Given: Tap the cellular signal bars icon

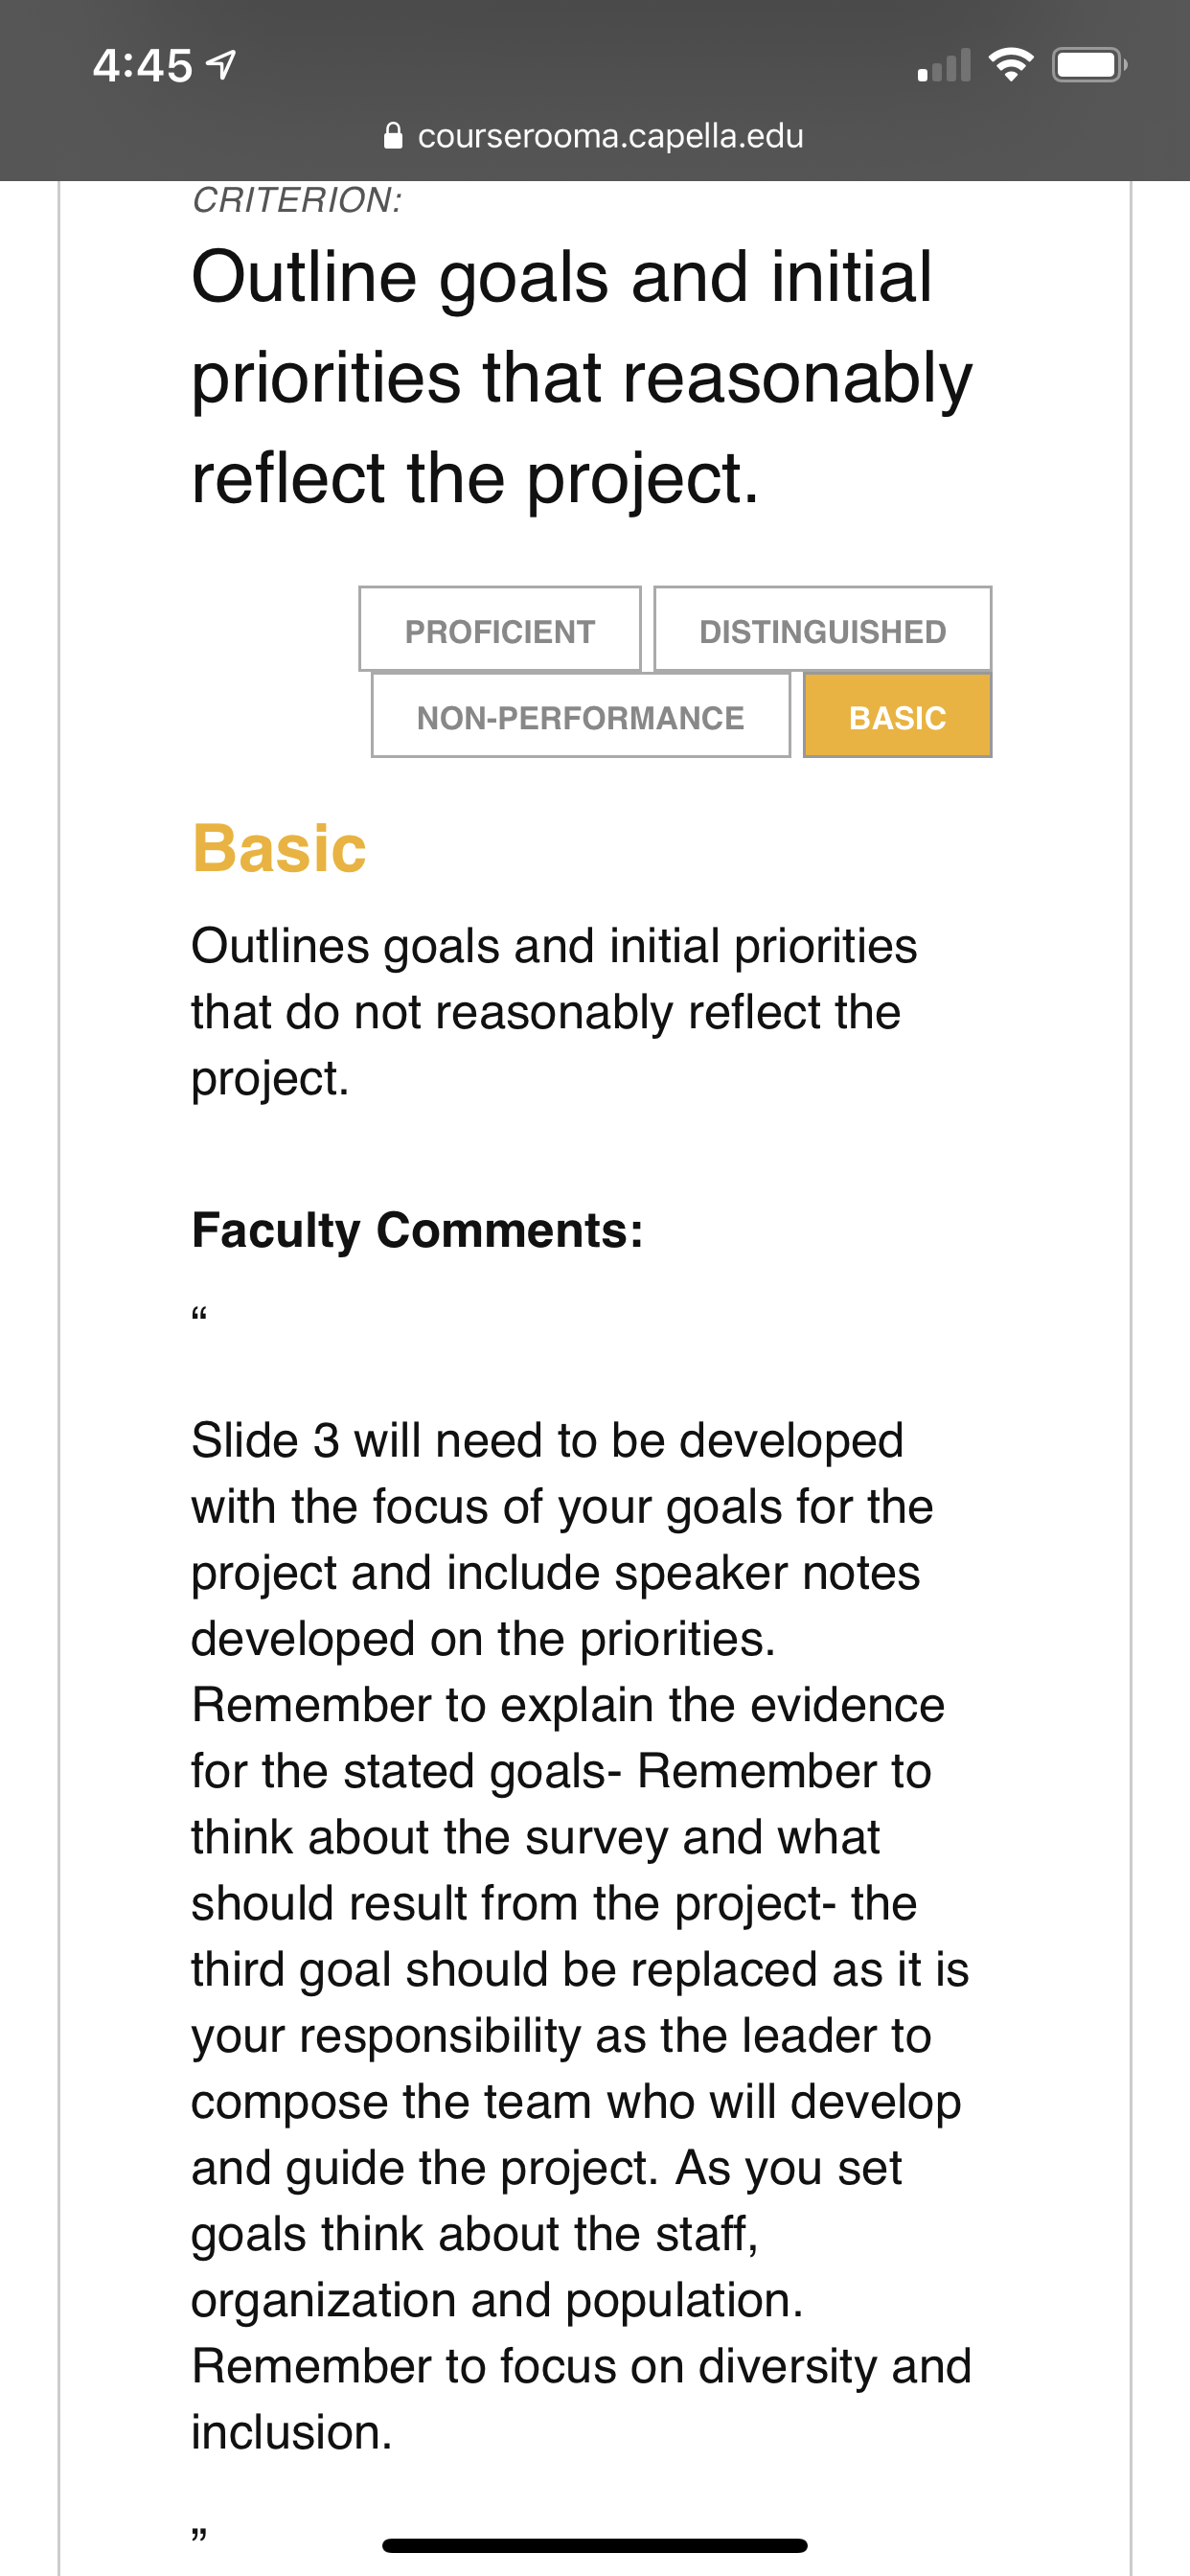Looking at the screenshot, I should tap(943, 65).
